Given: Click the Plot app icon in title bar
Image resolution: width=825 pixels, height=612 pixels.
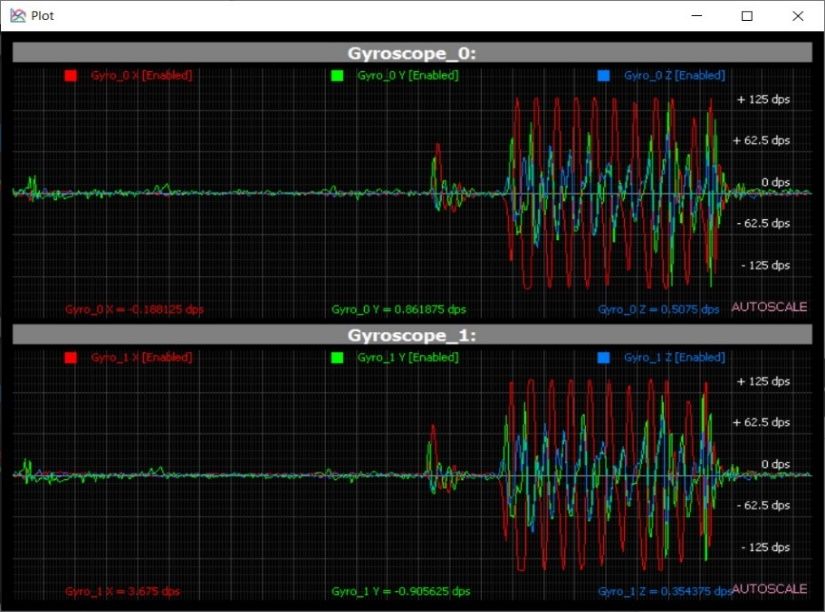Looking at the screenshot, I should point(17,15).
